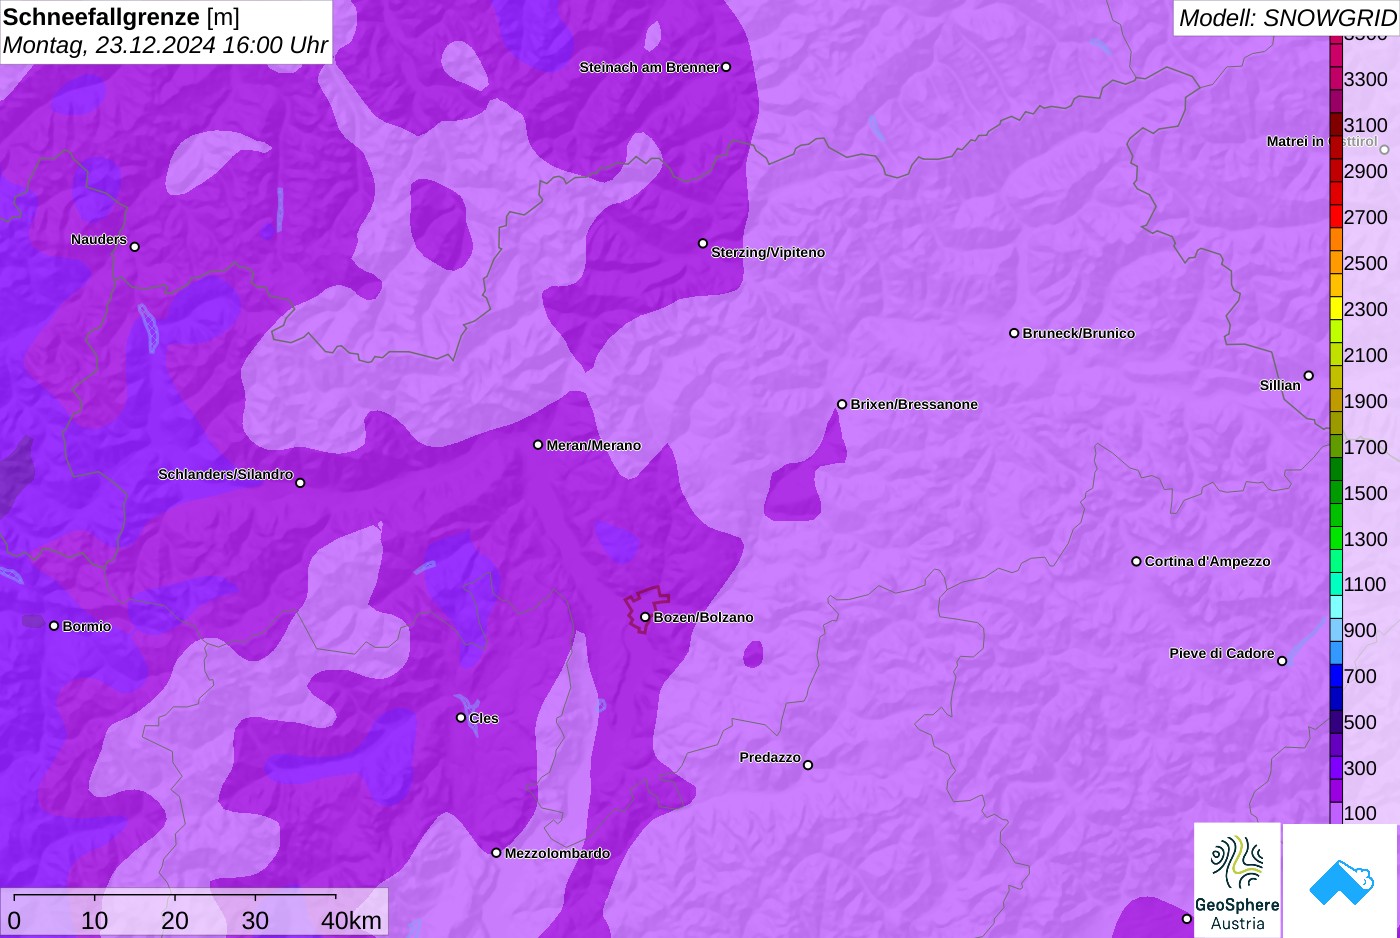Click the Bozen/Bolzano marker dot
The width and height of the screenshot is (1400, 938).
pos(645,617)
